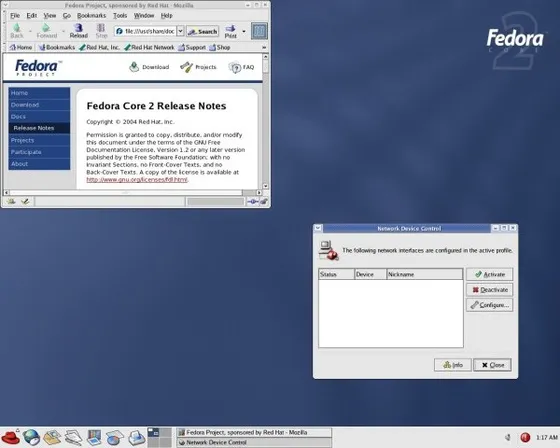Open the Shop bookmark folder
This screenshot has height=448, width=560.
220,47
